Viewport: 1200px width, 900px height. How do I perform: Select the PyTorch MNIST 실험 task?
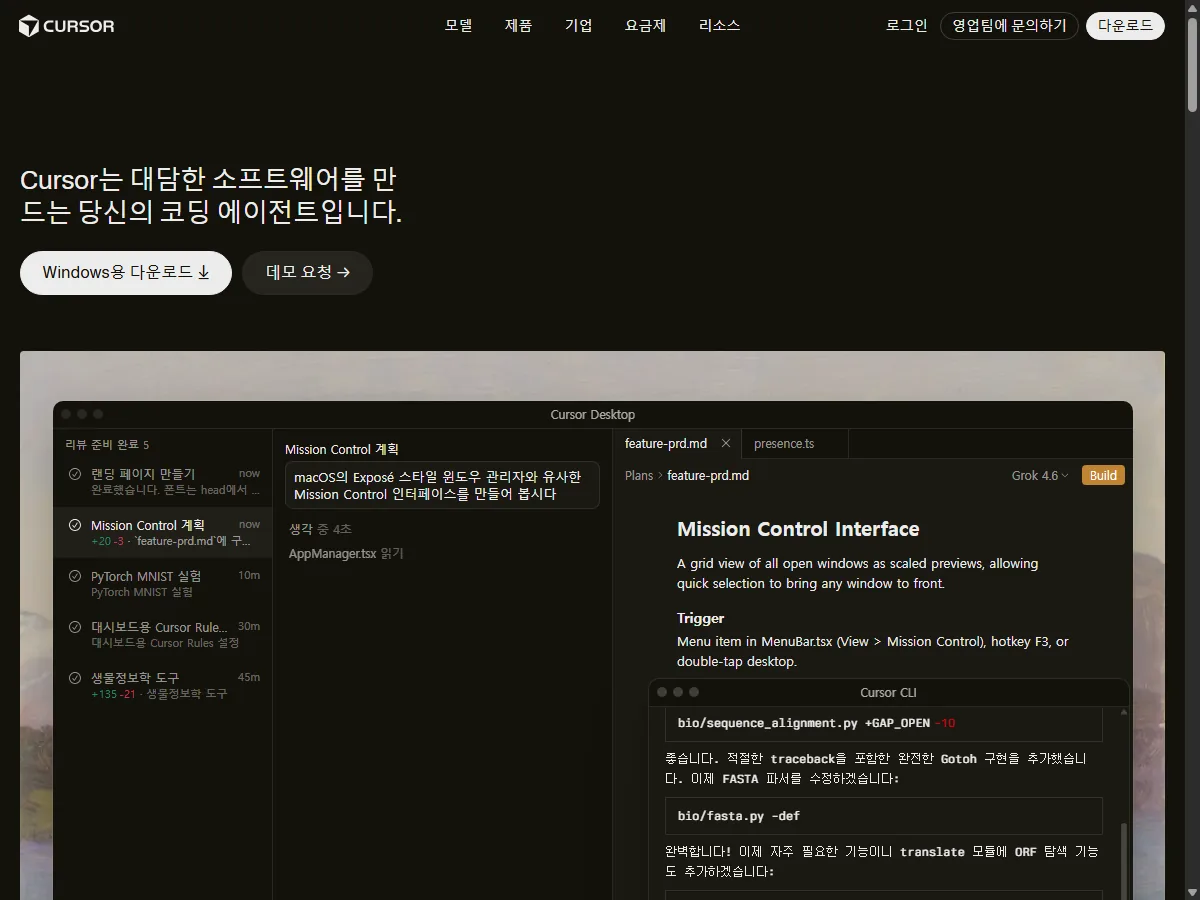tap(163, 583)
